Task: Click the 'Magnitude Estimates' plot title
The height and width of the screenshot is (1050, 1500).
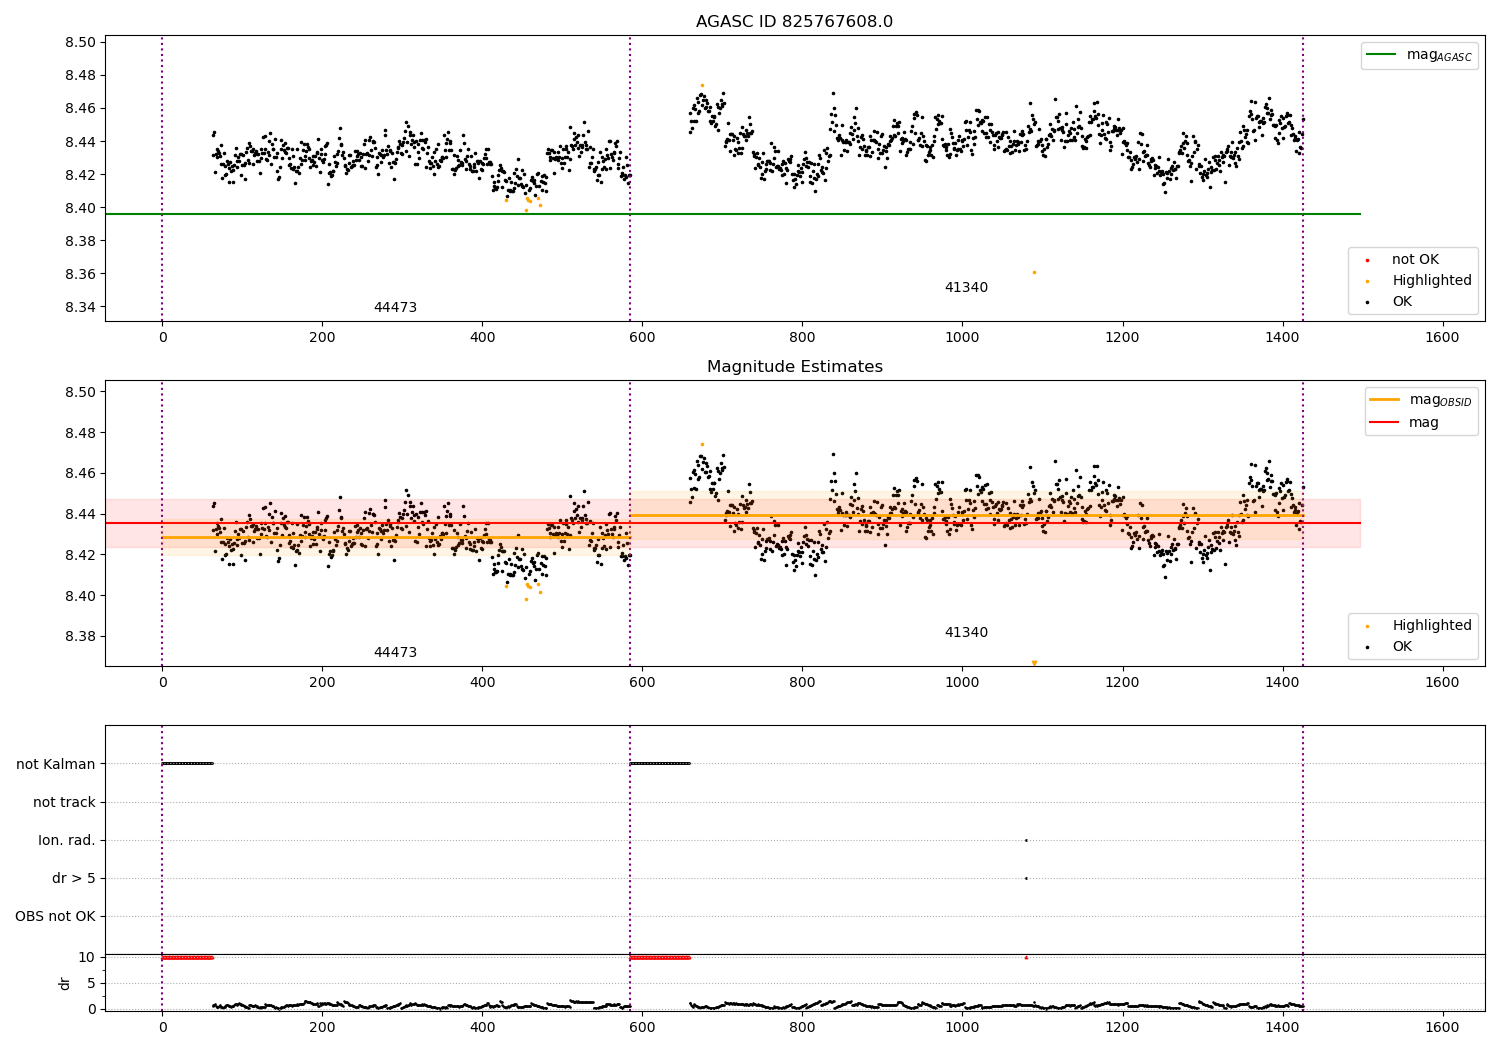Action: (794, 366)
